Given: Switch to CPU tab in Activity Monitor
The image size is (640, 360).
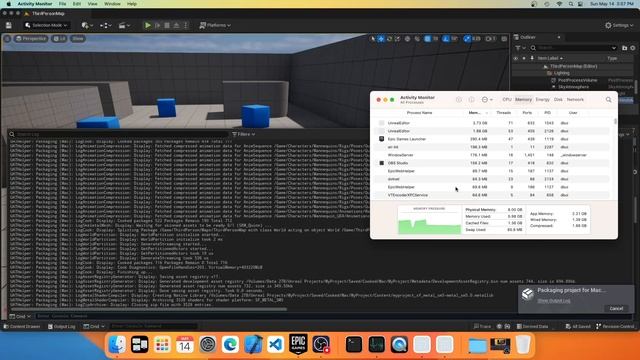Looking at the screenshot, I should (x=507, y=100).
